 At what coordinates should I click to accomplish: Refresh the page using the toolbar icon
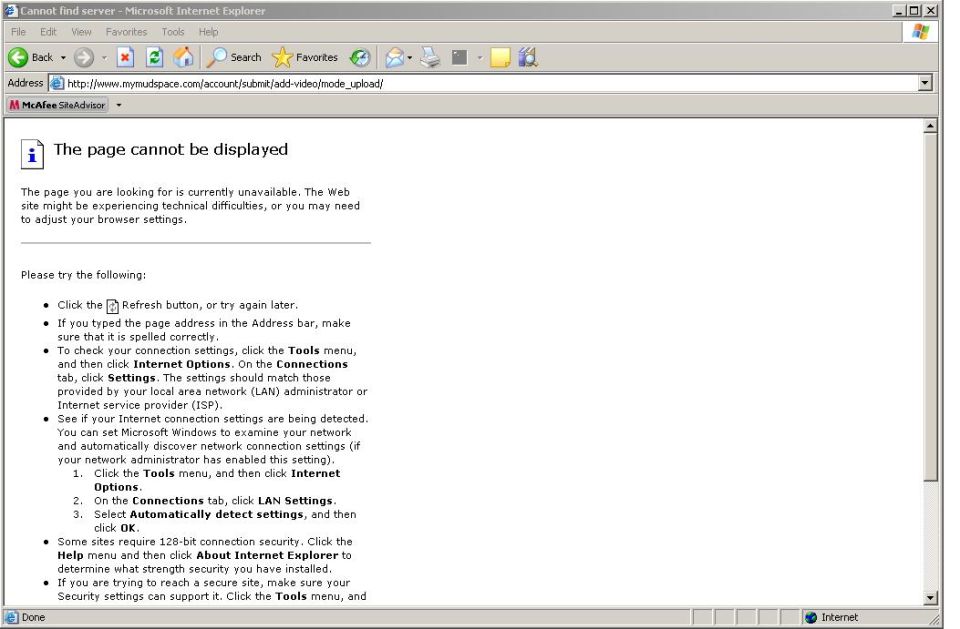coord(154,58)
